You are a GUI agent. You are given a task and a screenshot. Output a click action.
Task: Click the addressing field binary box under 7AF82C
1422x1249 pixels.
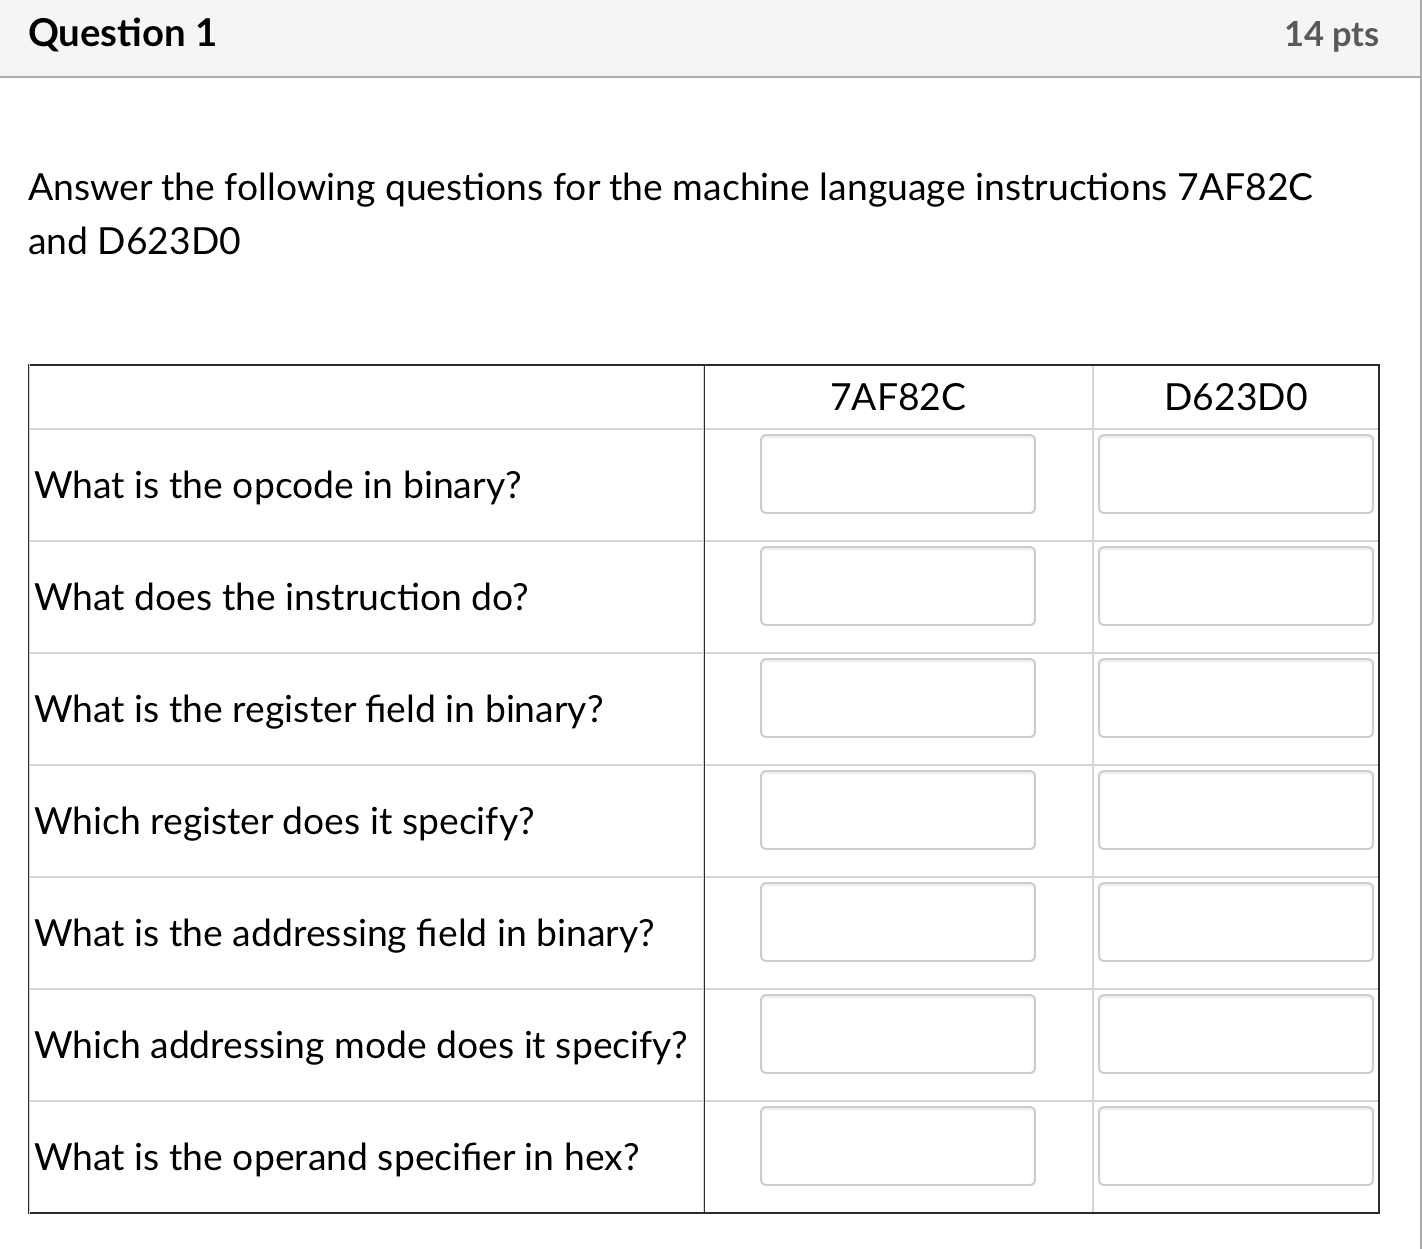[897, 922]
